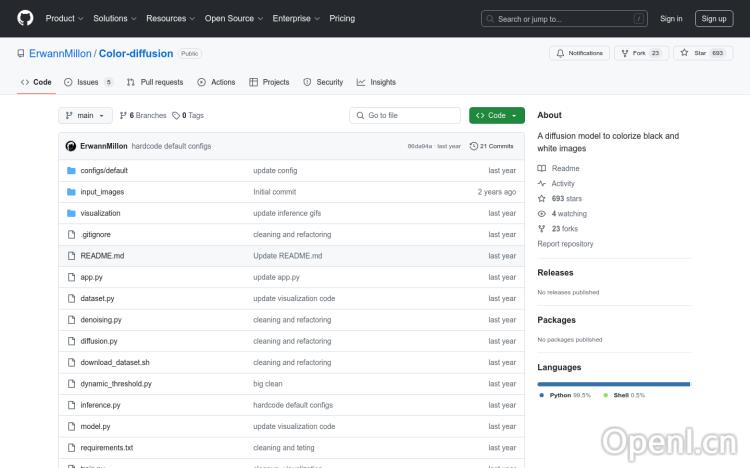This screenshot has height=468, width=750.
Task: Click the GitHub logo icon
Action: (x=25, y=18)
